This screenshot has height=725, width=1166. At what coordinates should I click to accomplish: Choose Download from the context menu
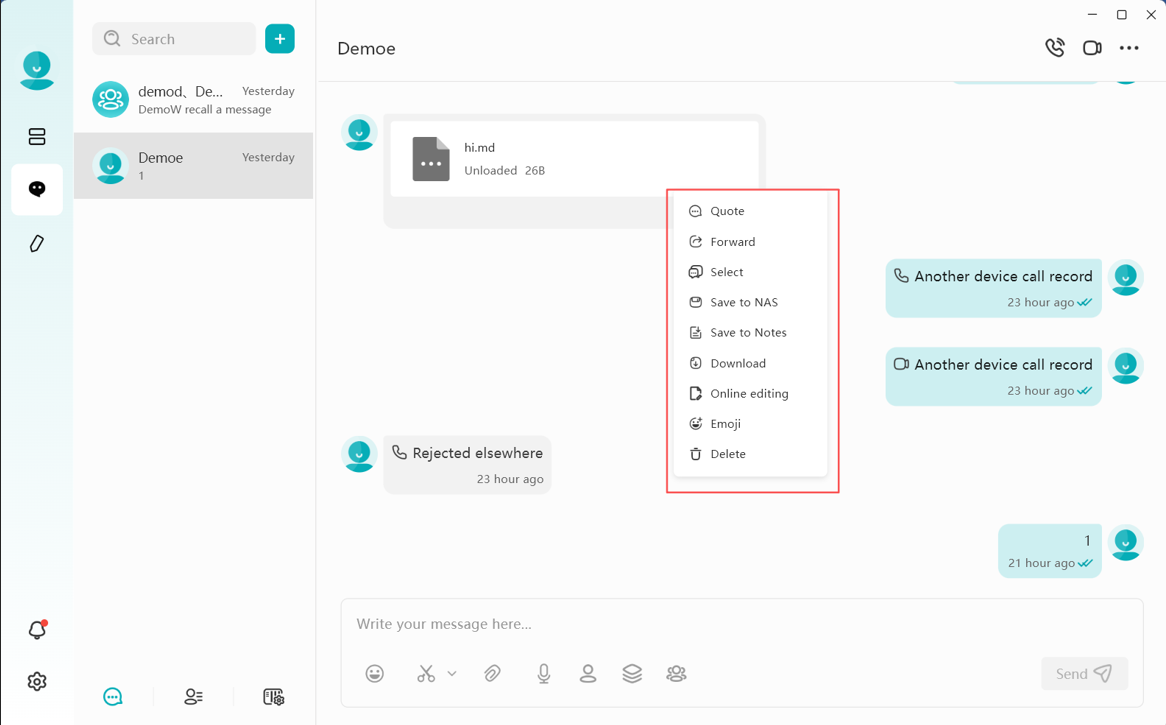[x=750, y=363]
